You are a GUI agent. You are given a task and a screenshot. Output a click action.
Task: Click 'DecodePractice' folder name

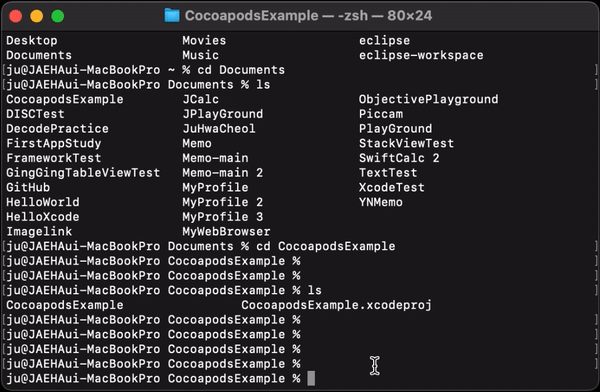coord(57,129)
